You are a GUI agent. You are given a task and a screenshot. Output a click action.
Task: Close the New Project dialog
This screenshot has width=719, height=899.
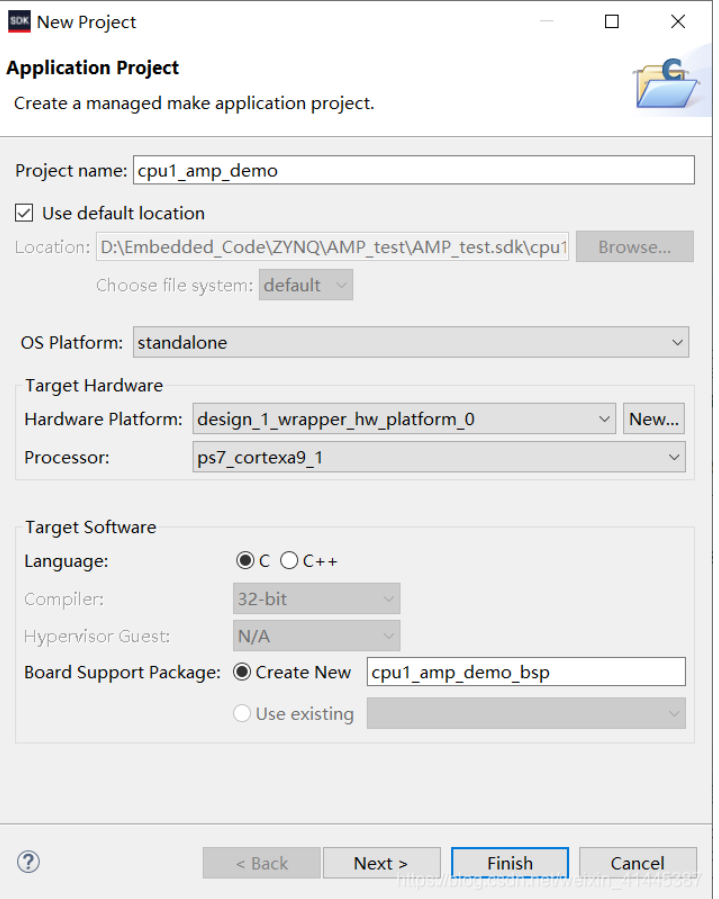[678, 21]
